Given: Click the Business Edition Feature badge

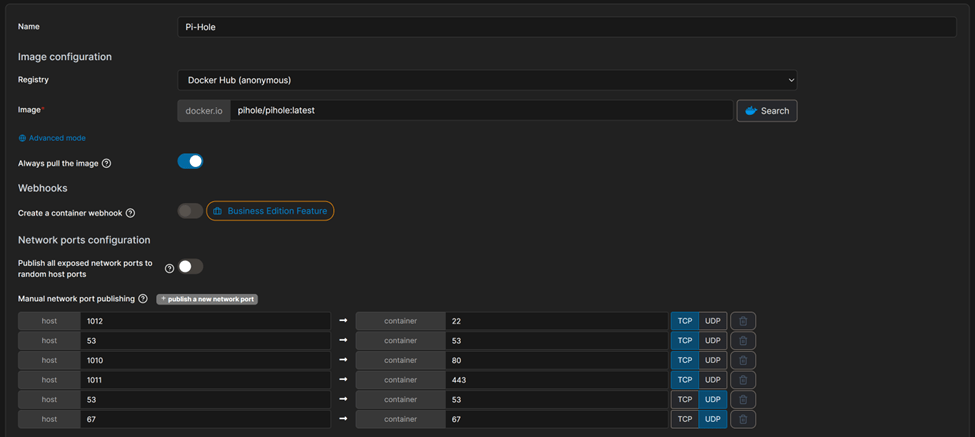Looking at the screenshot, I should coord(270,211).
